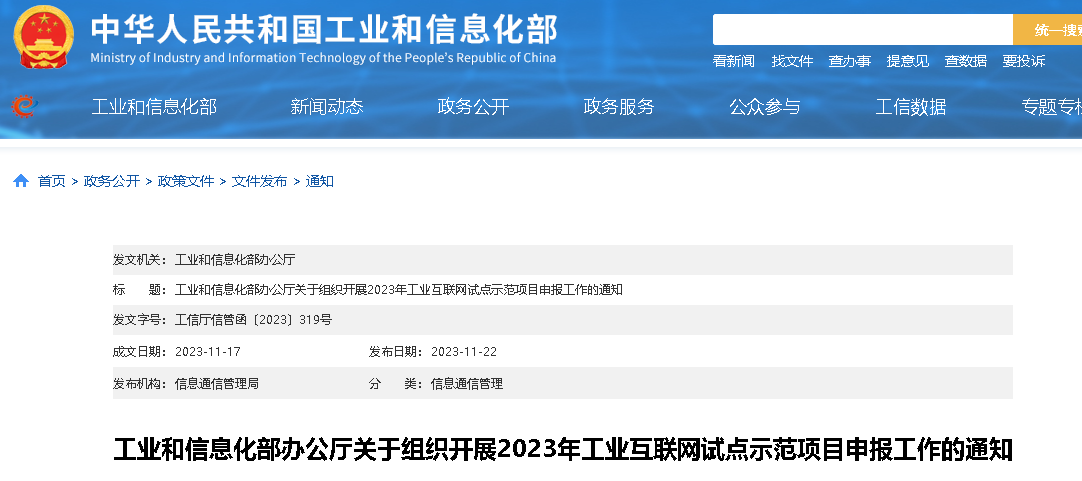Open the 工信数据 nav menu
Image resolution: width=1082 pixels, height=481 pixels.
910,107
